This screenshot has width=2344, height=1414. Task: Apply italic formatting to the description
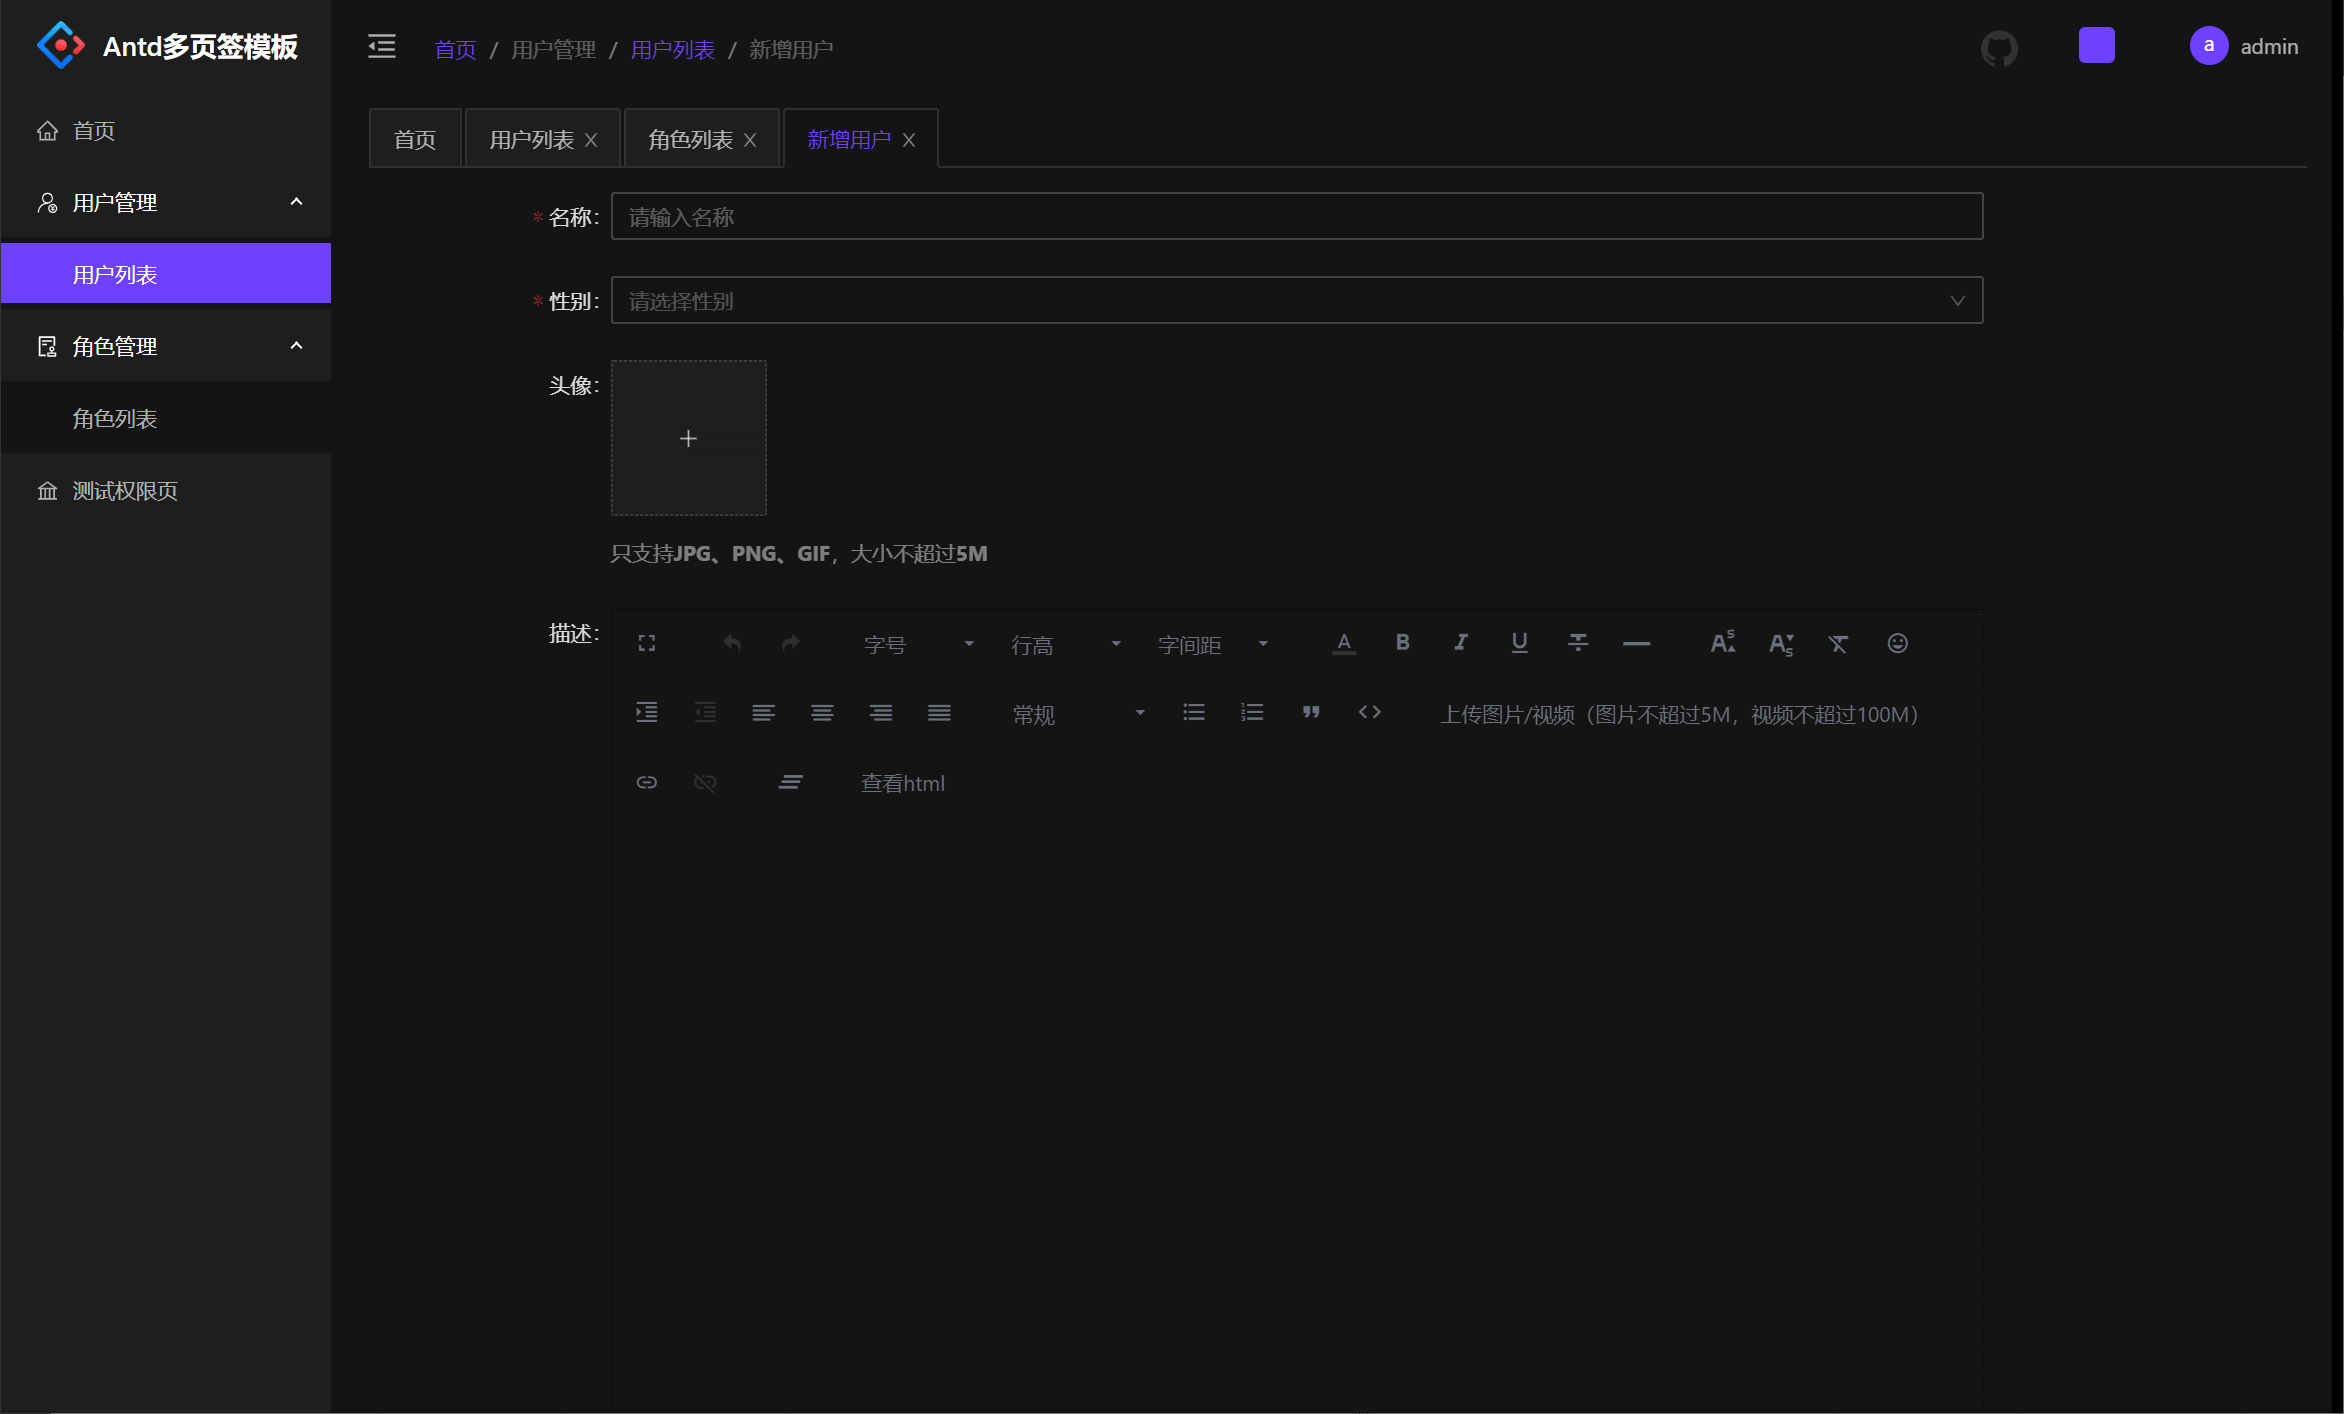1460,643
